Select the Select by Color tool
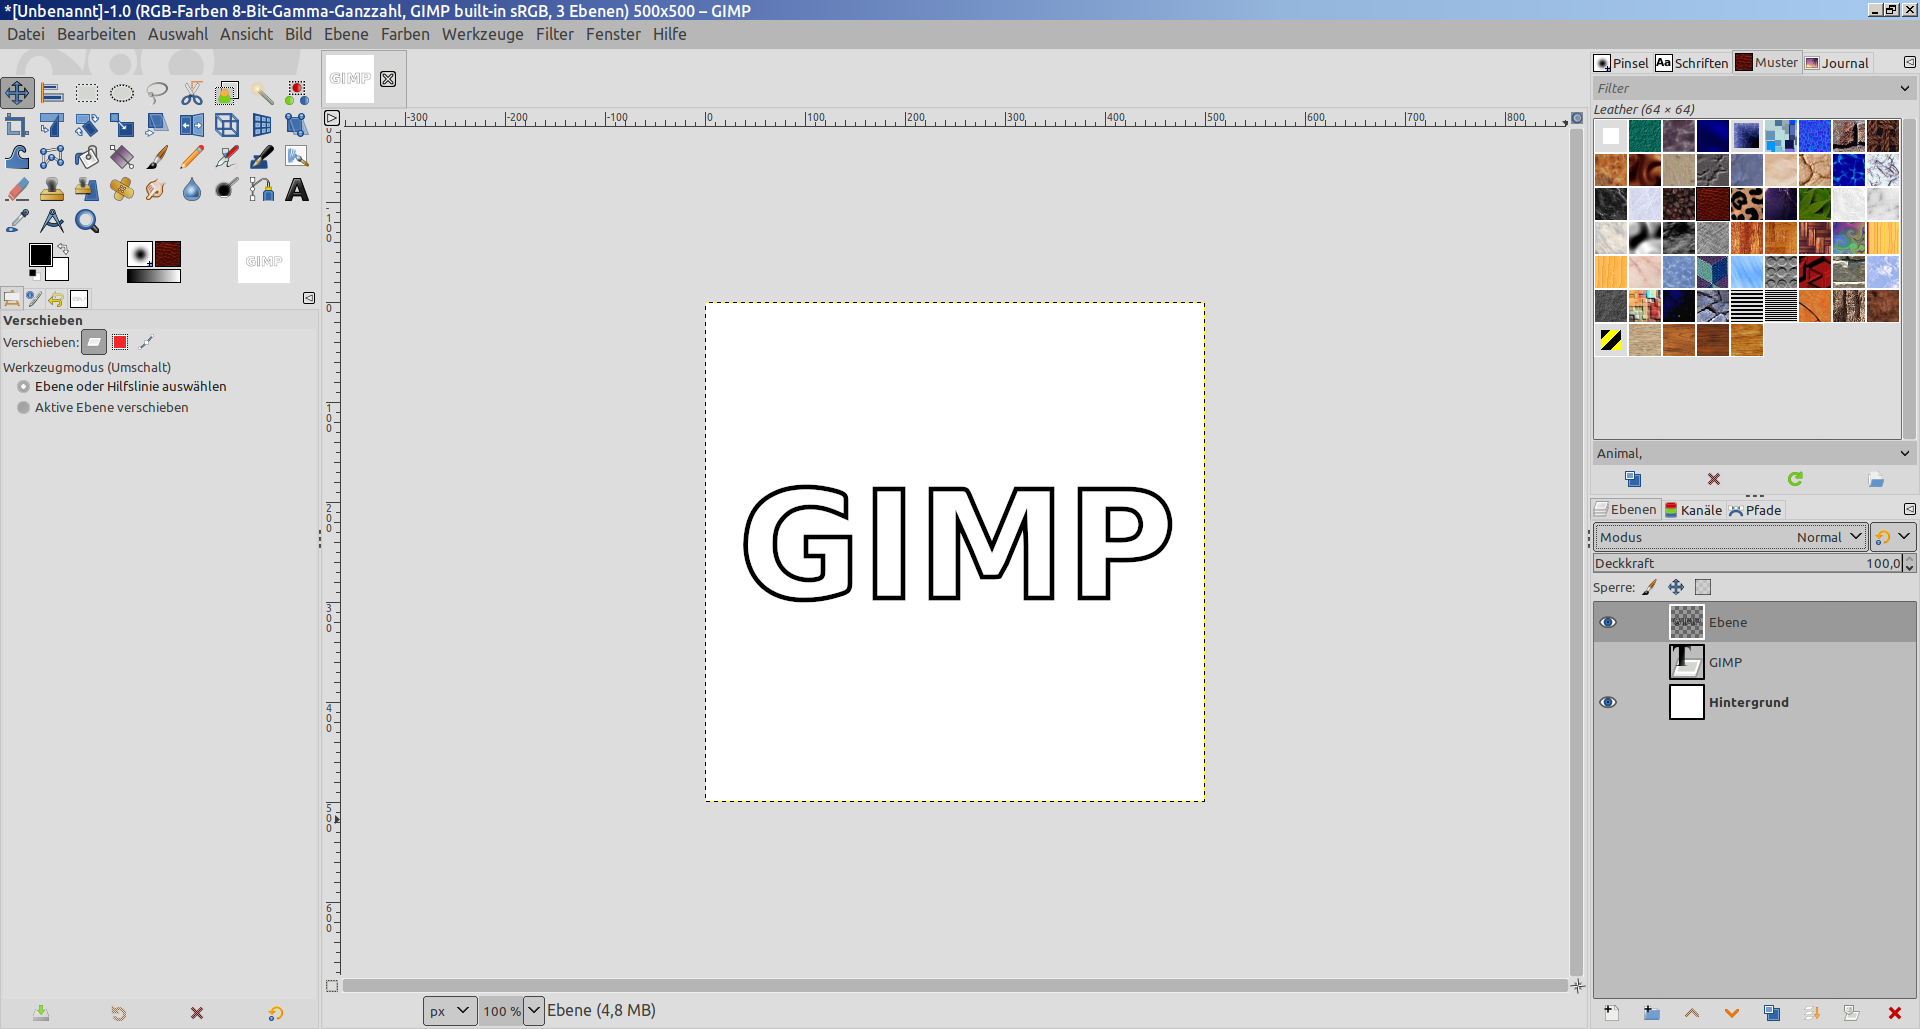 coord(297,93)
